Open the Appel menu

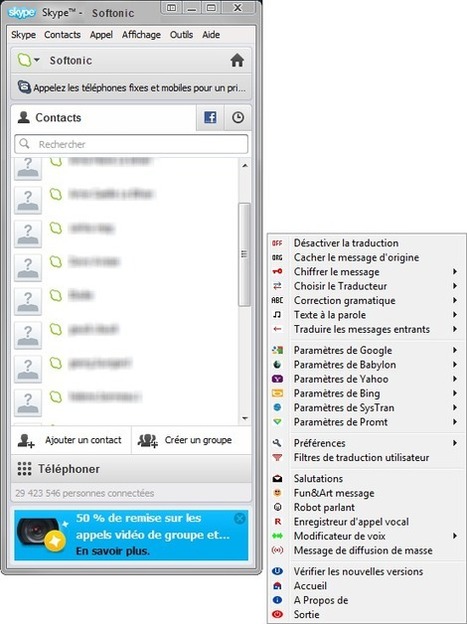101,35
